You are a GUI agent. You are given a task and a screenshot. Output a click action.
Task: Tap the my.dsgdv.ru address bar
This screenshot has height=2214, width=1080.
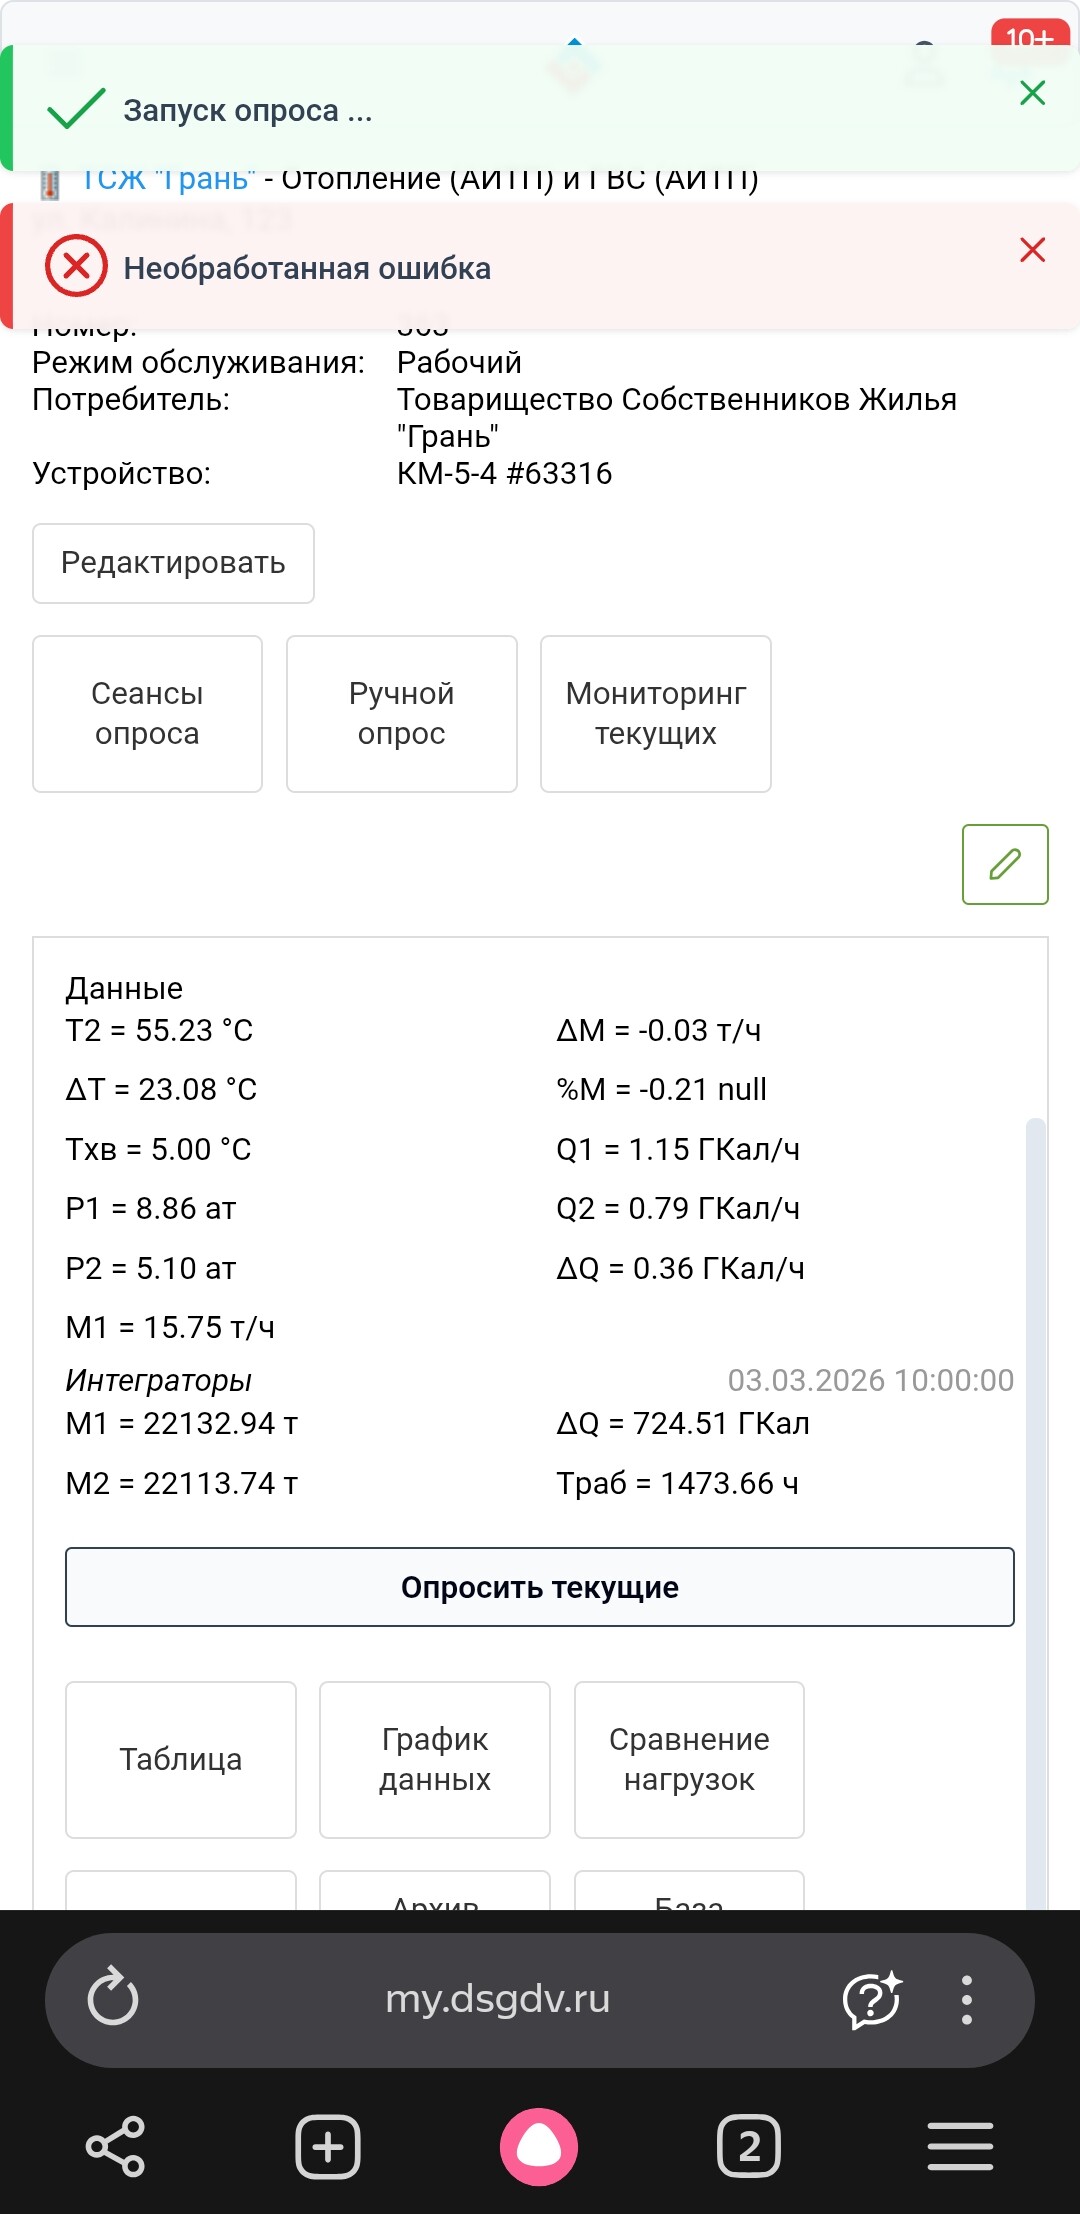[x=498, y=1999]
